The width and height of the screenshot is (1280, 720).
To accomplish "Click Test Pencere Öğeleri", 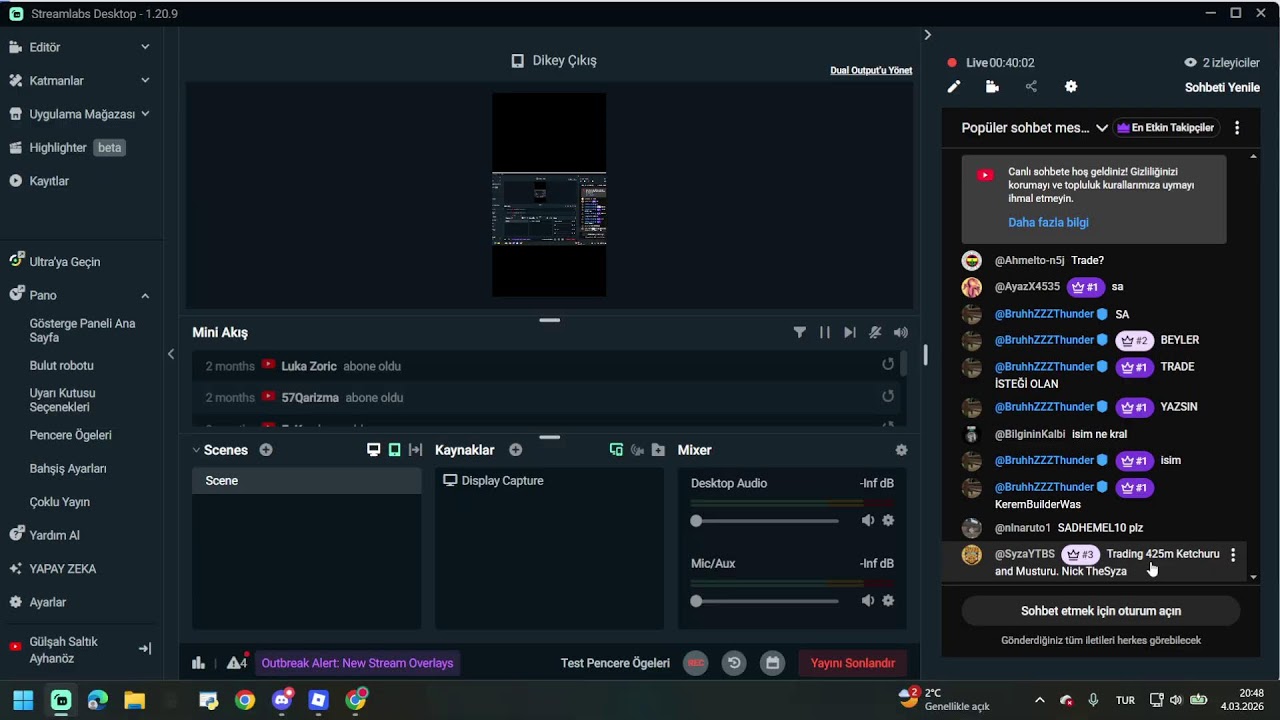I will point(615,663).
